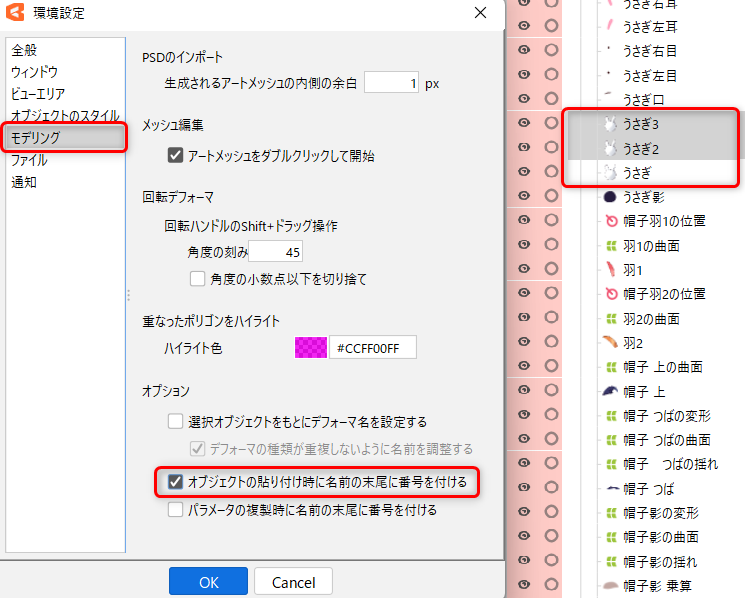This screenshot has height=598, width=745.
Task: Select the orange 羽2 feather thumbnail icon
Action: [608, 343]
